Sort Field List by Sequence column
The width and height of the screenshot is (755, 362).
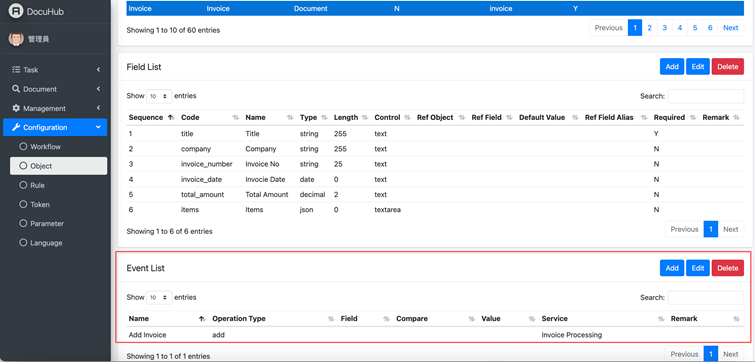(x=152, y=117)
